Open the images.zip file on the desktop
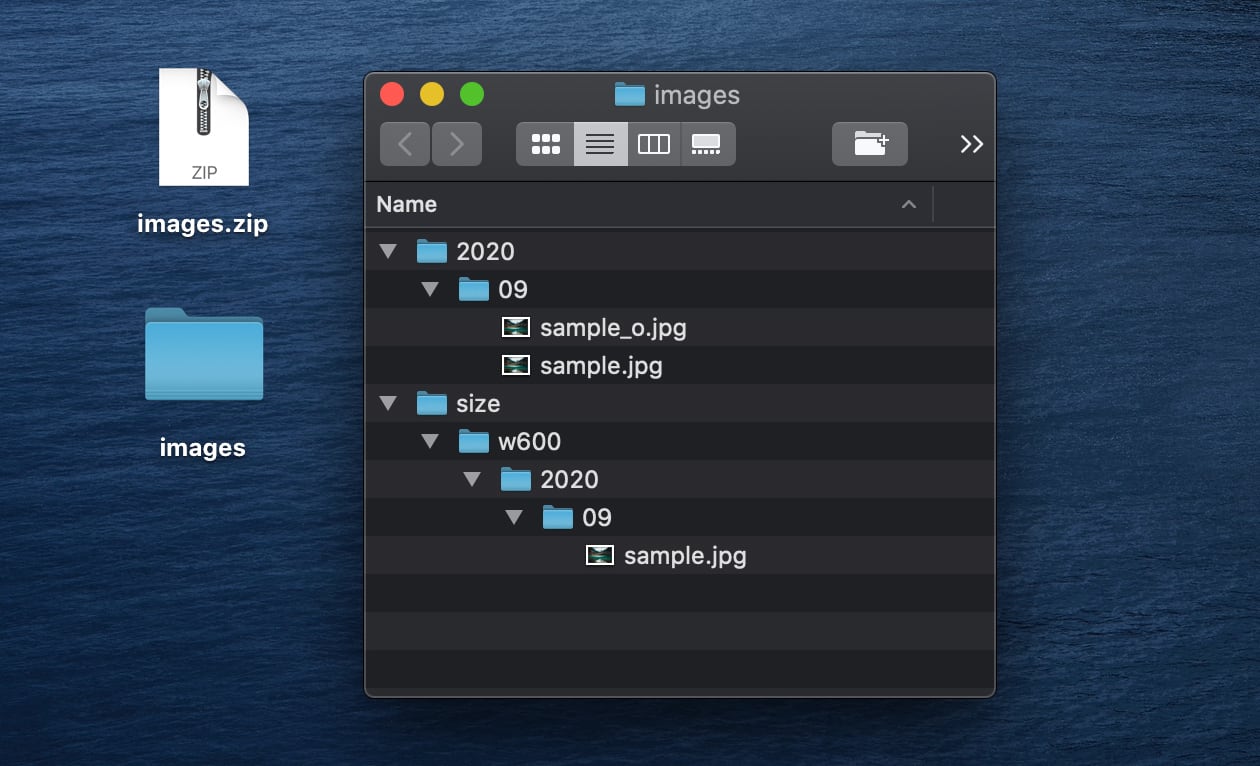 203,127
